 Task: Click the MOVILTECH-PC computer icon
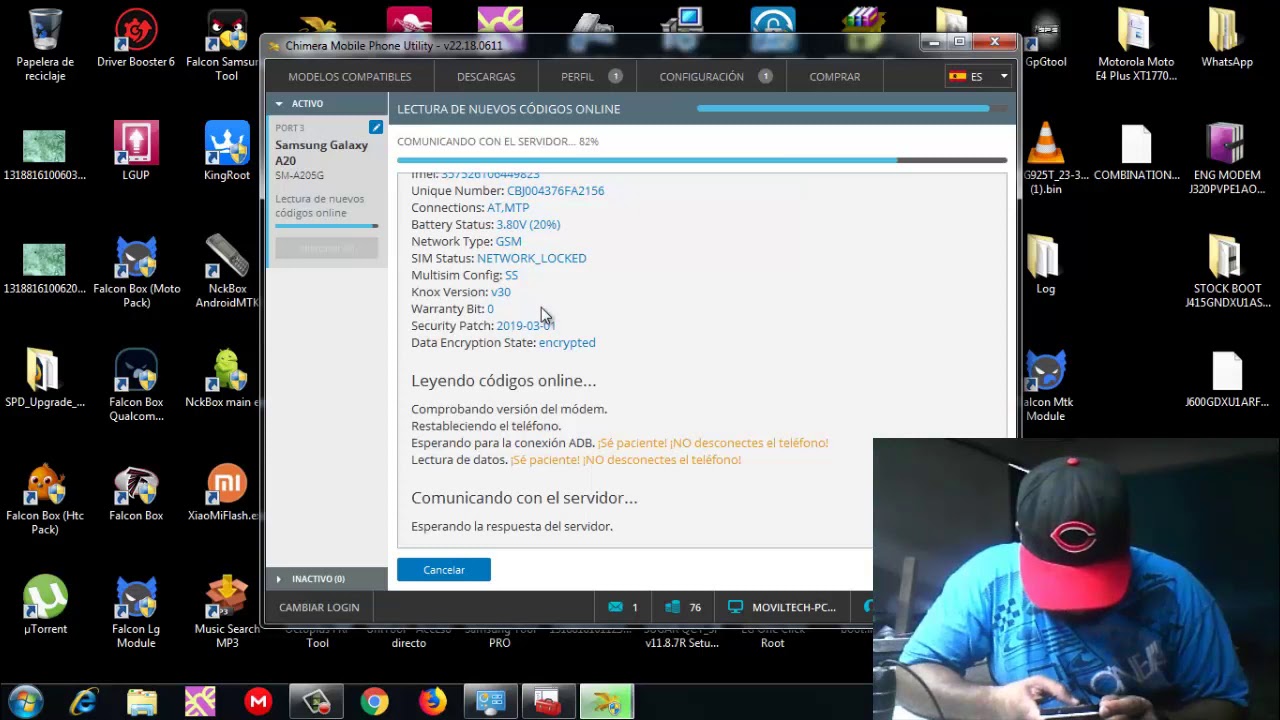pos(736,607)
